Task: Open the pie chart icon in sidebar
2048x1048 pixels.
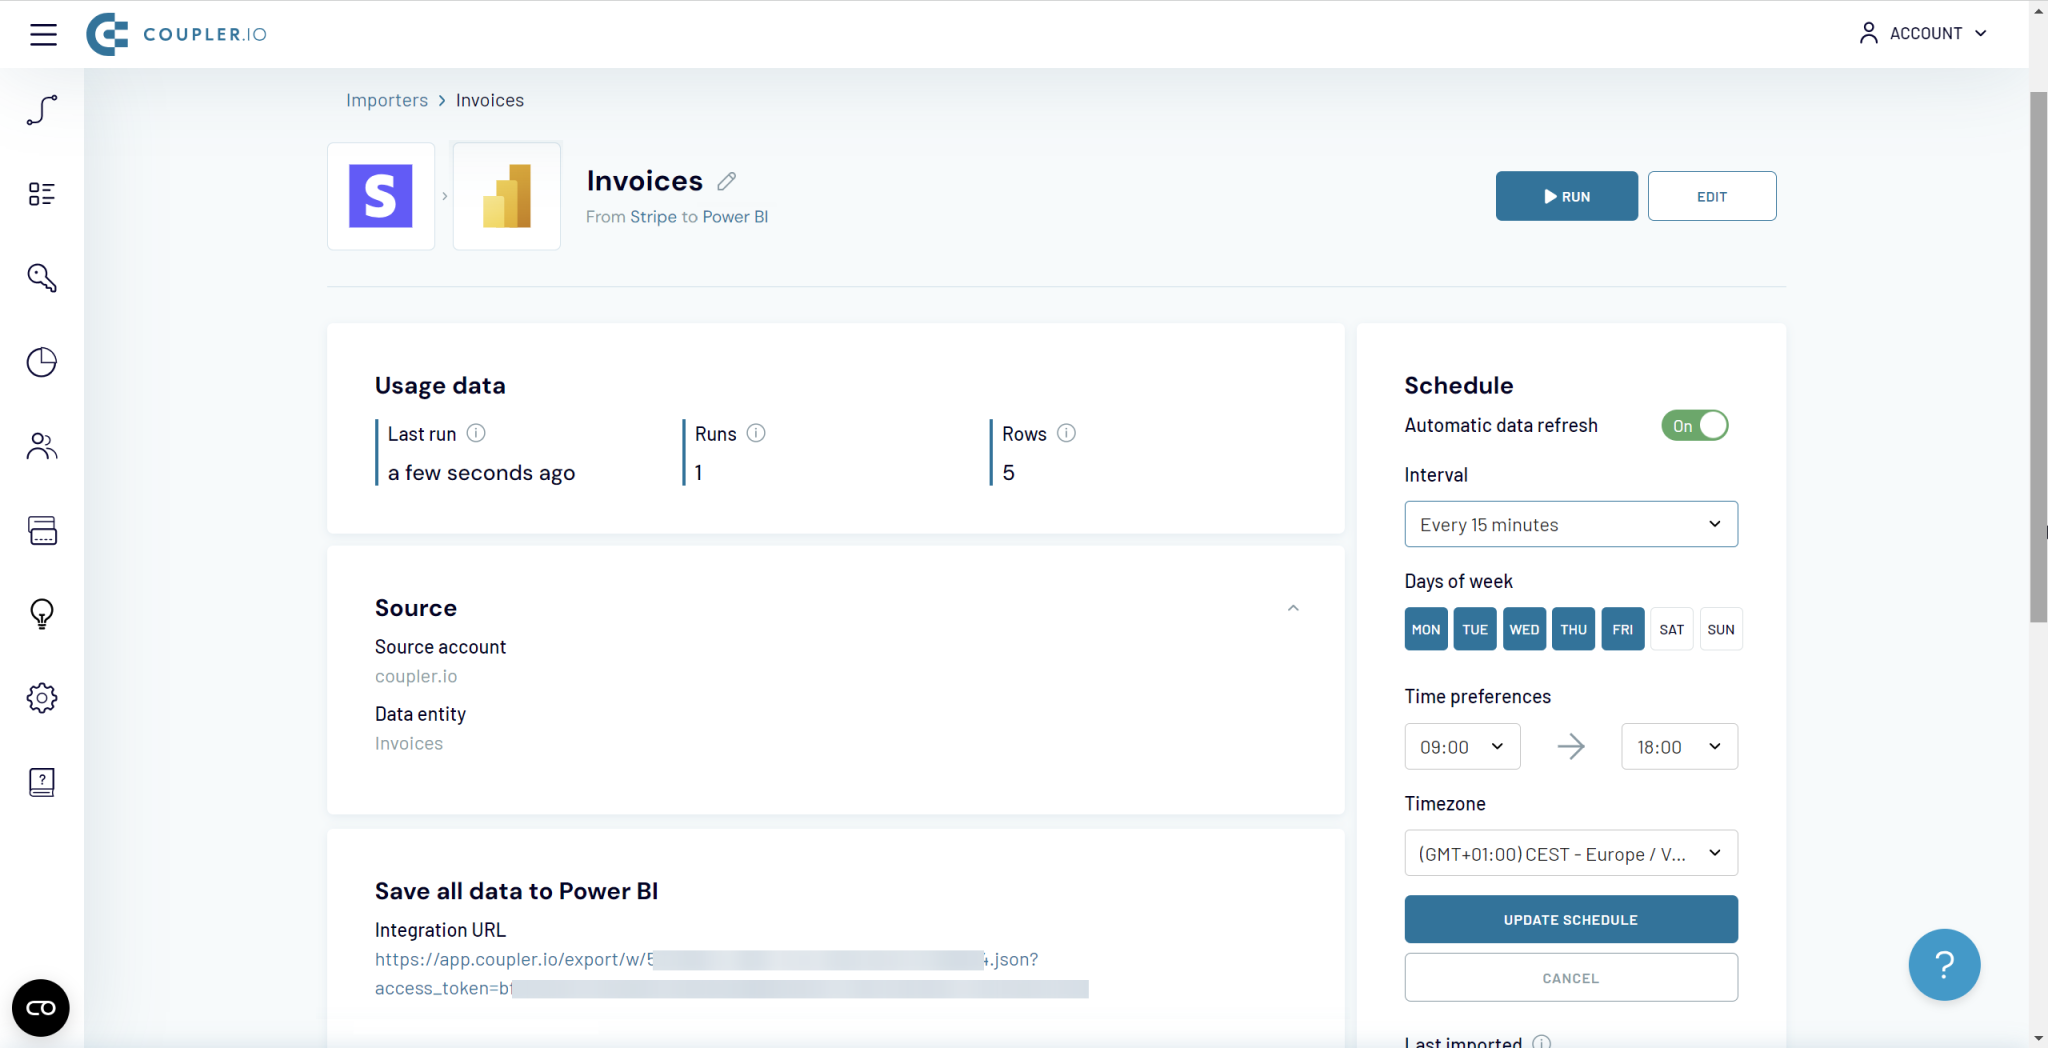Action: pos(42,362)
